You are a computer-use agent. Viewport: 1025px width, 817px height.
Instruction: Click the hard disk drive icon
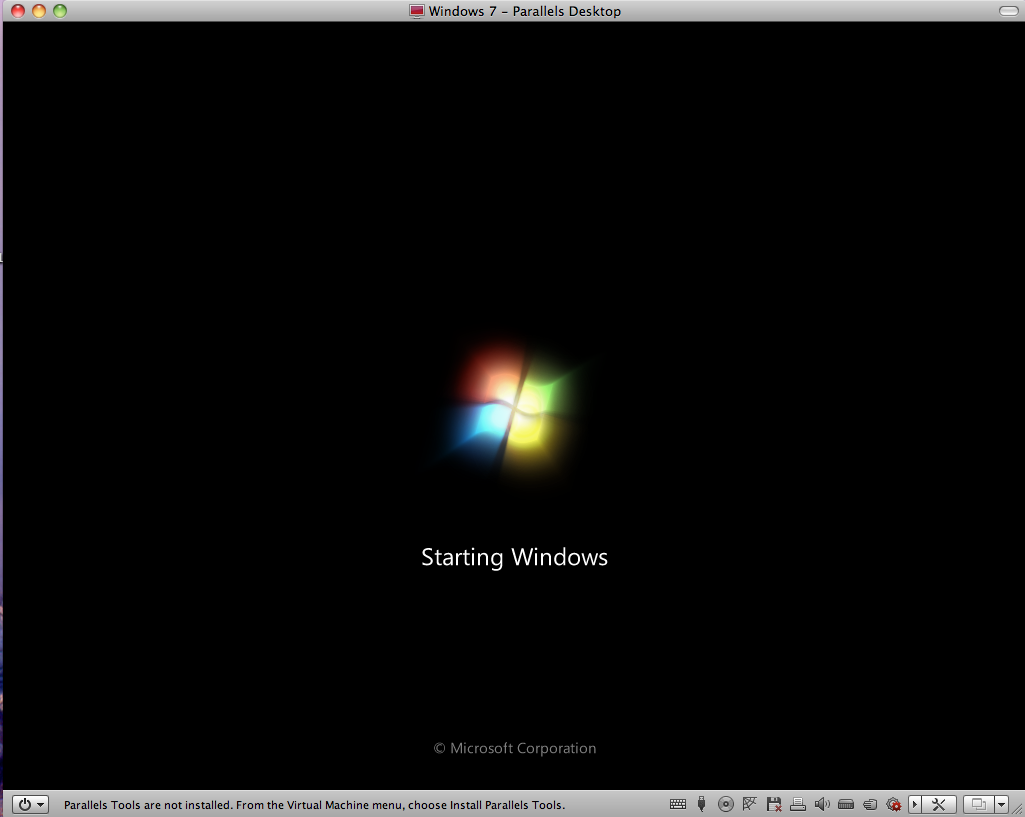tap(846, 804)
